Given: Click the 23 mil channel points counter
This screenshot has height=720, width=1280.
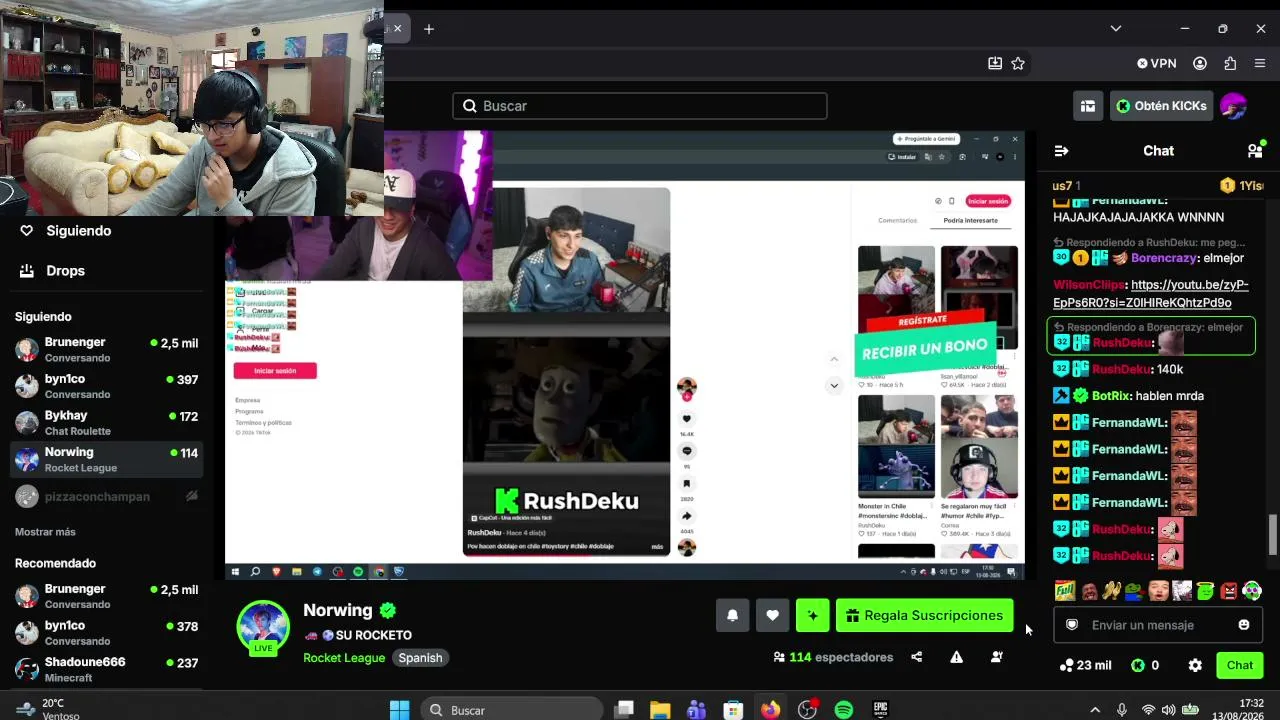Looking at the screenshot, I should point(1085,665).
